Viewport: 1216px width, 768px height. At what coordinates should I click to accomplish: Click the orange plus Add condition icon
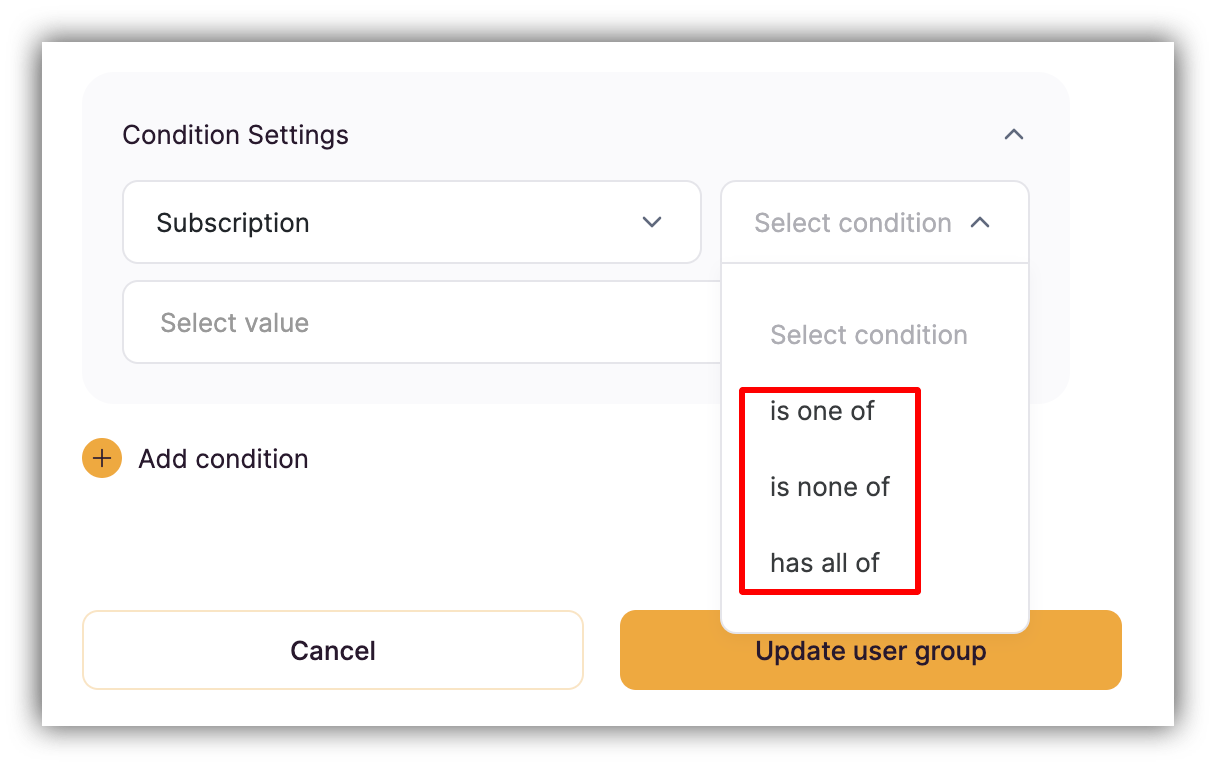(x=101, y=458)
